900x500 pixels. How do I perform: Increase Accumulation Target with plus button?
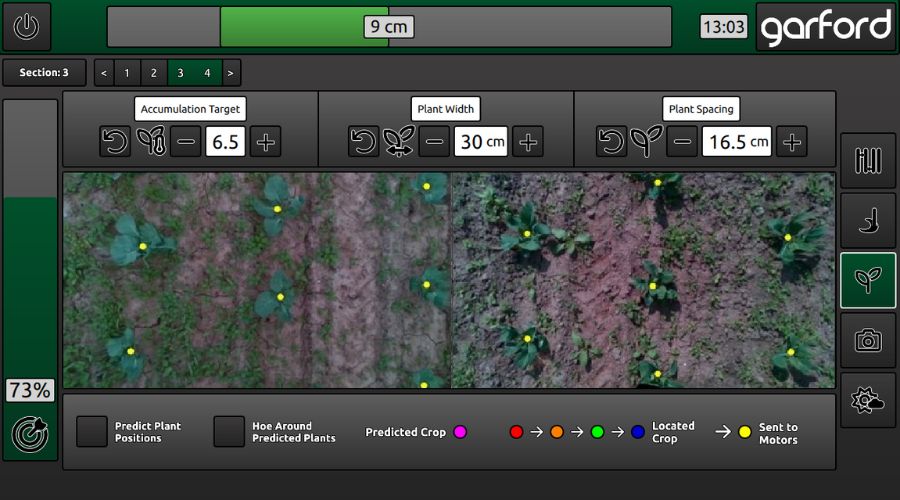click(x=265, y=142)
